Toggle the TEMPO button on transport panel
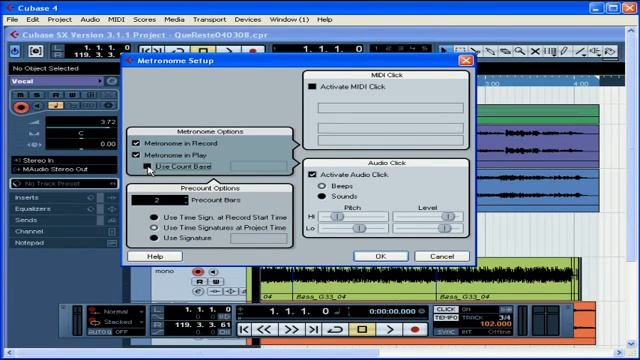 point(446,318)
